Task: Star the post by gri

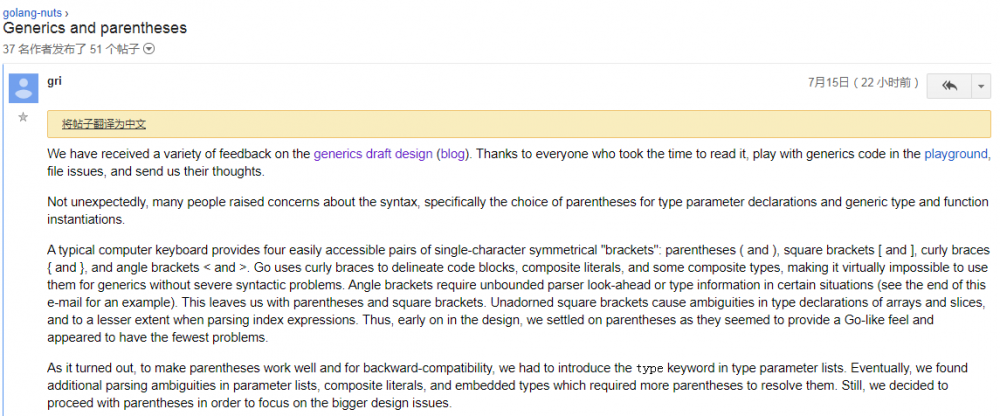Action: click(x=24, y=117)
